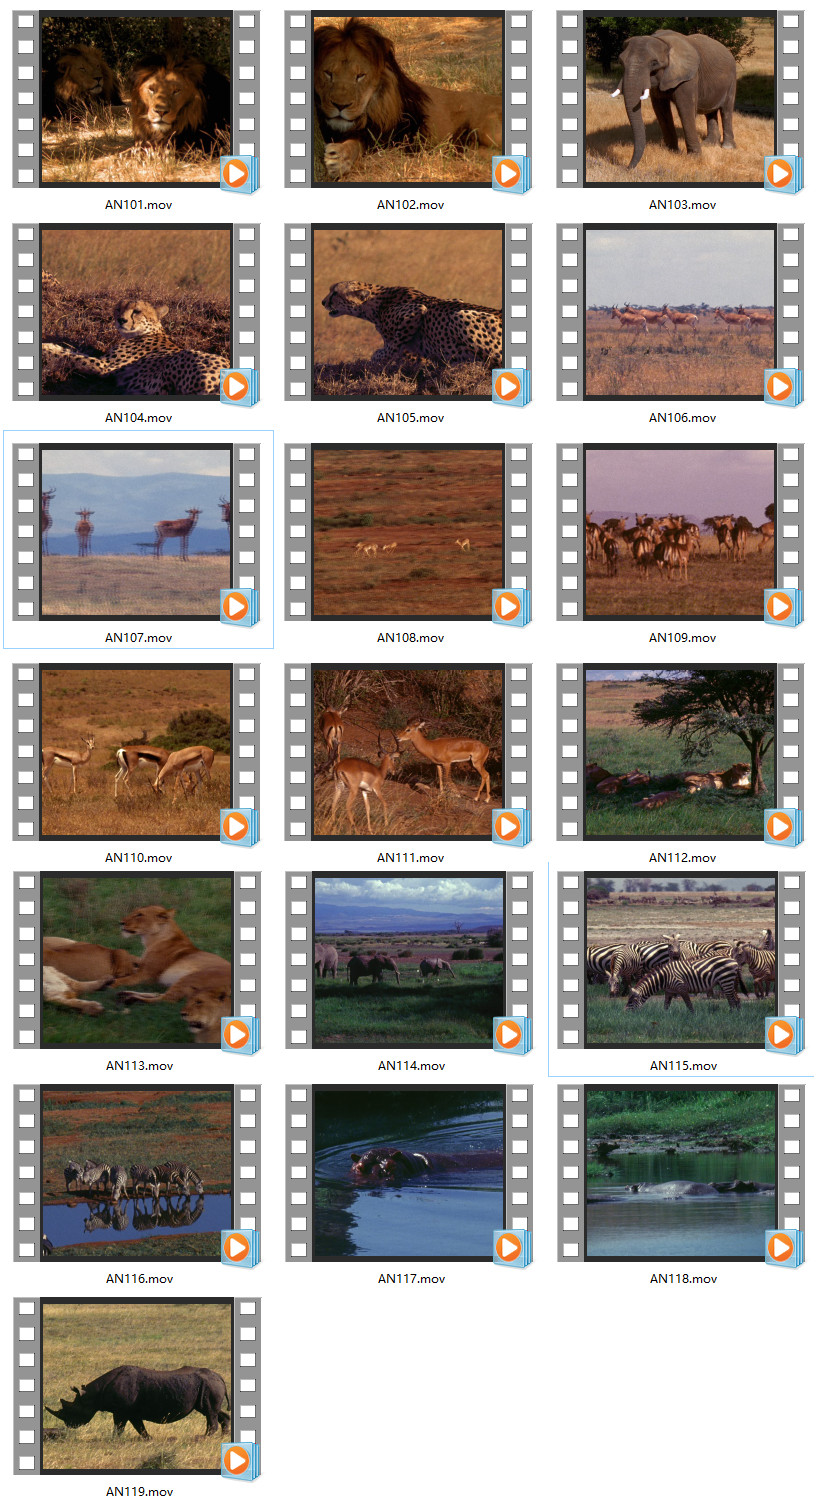Click the AN114.mov file name
The image size is (818, 1500).
(412, 1066)
